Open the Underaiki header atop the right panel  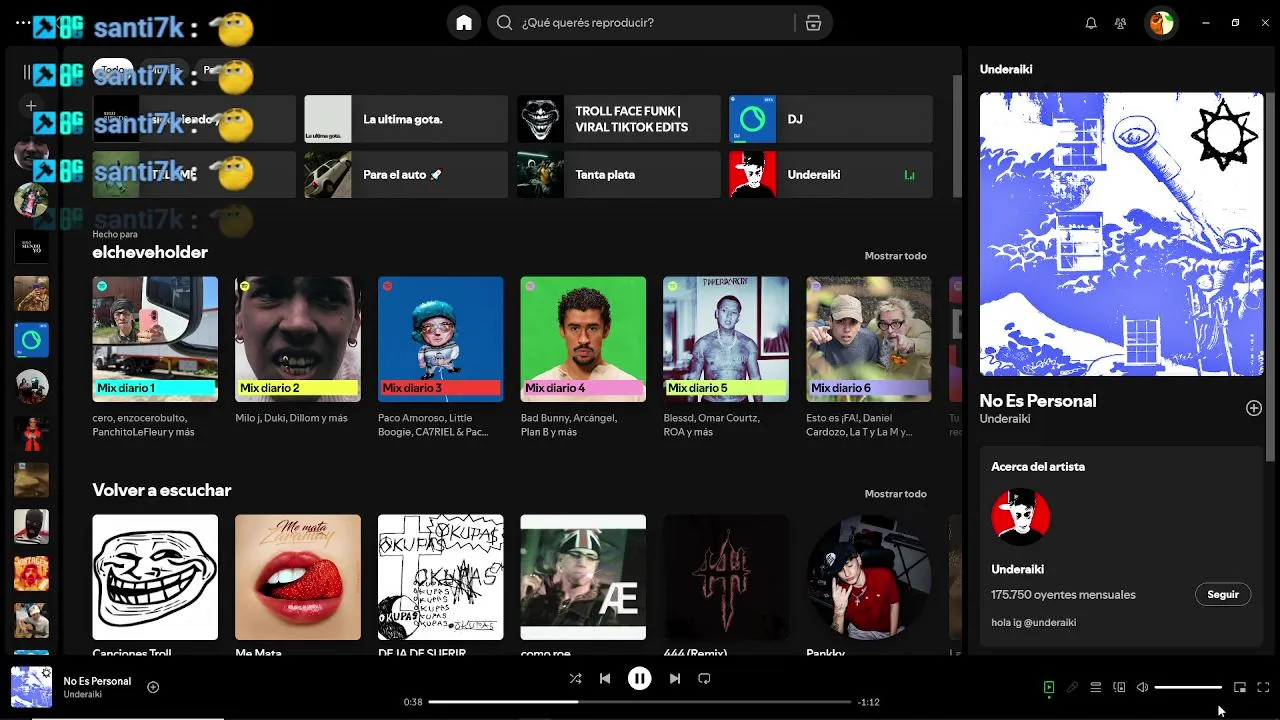tap(1006, 69)
